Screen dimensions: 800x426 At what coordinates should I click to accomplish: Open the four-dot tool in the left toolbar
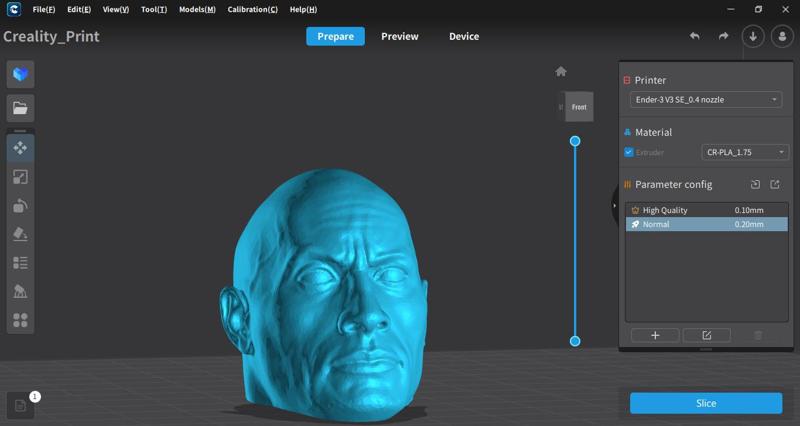click(x=20, y=320)
